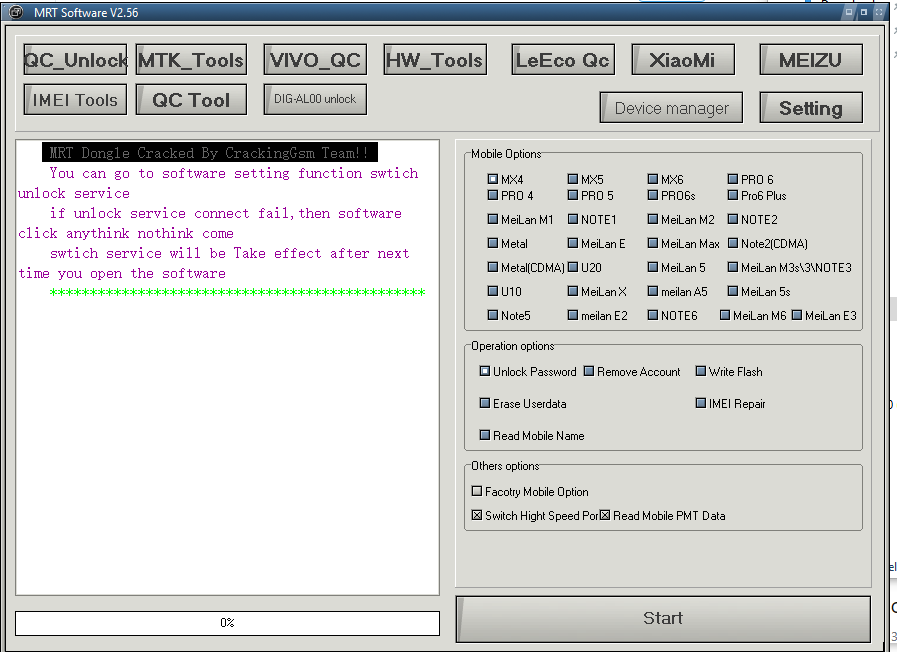Choose MeiLan M3s\3\NOTE3 option
Screen dimensions: 897x652
tap(790, 268)
